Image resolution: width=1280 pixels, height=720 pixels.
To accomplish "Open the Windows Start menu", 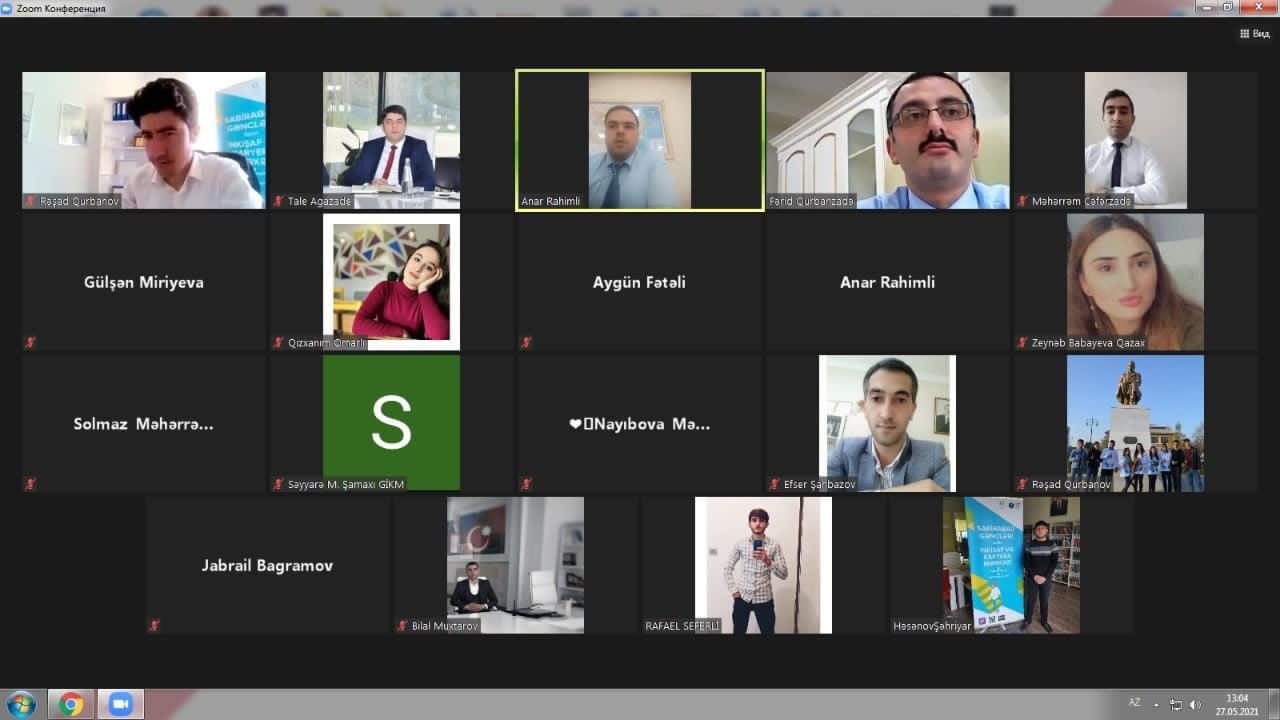I will click(21, 704).
